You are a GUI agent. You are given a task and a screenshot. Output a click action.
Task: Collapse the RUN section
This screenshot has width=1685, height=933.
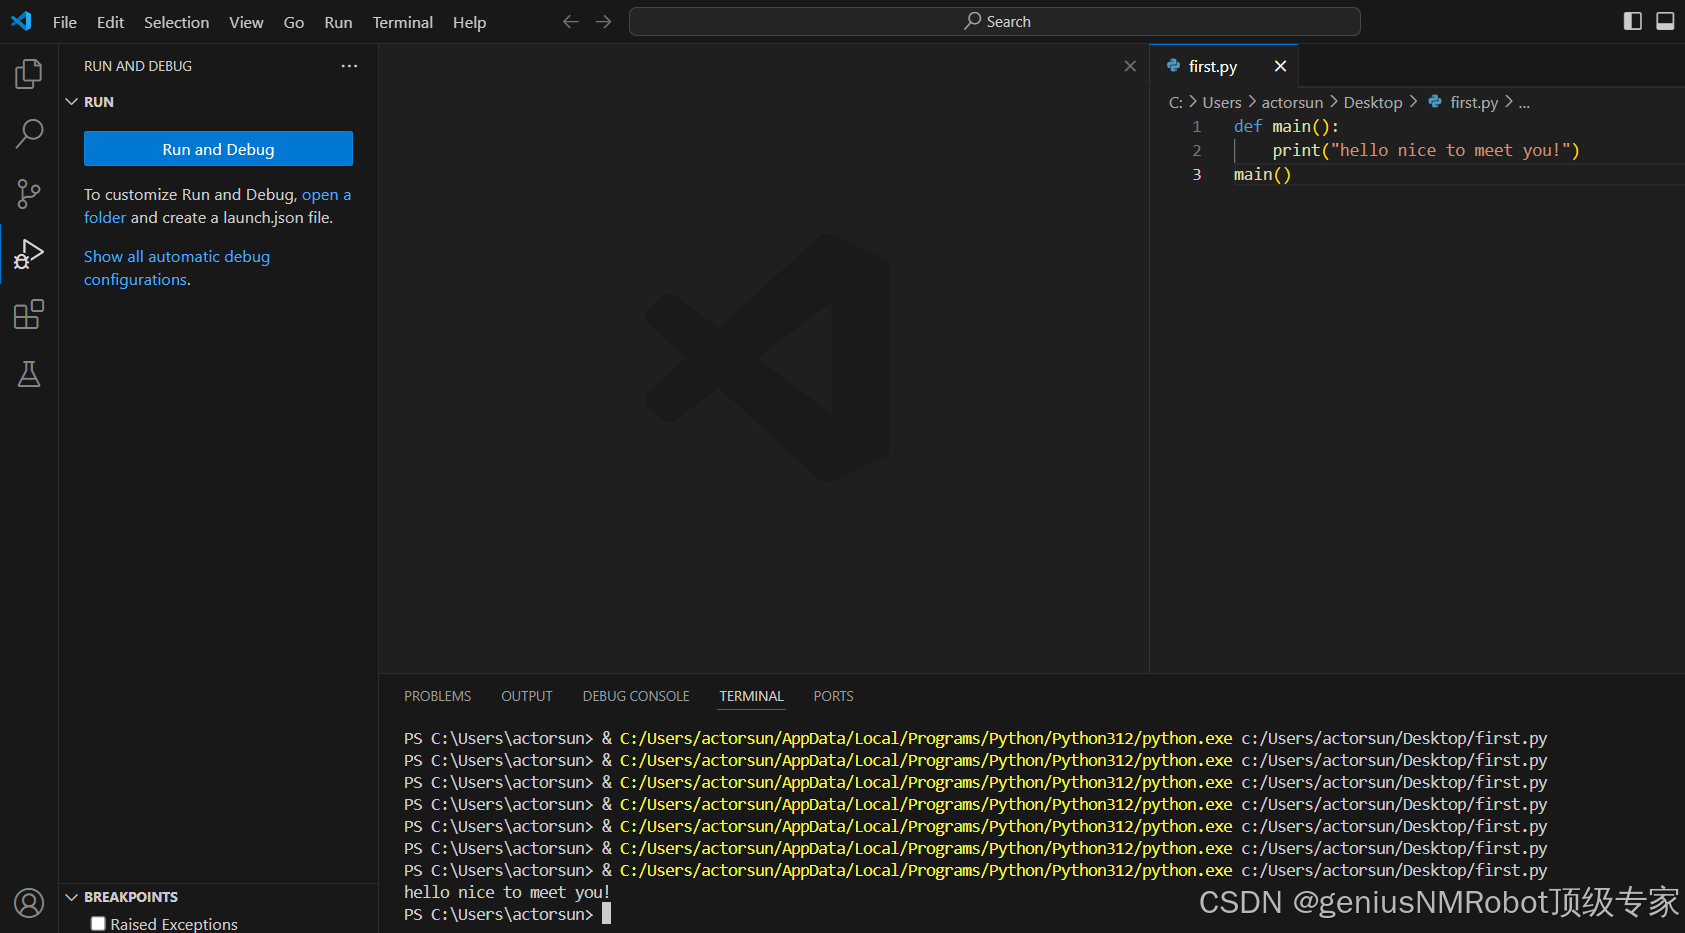[72, 102]
